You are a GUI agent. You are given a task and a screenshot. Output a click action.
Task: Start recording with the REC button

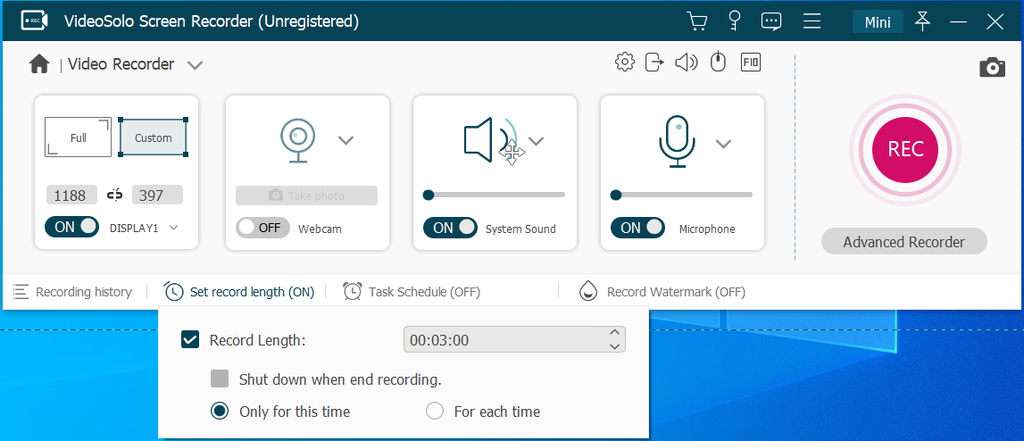[x=904, y=150]
